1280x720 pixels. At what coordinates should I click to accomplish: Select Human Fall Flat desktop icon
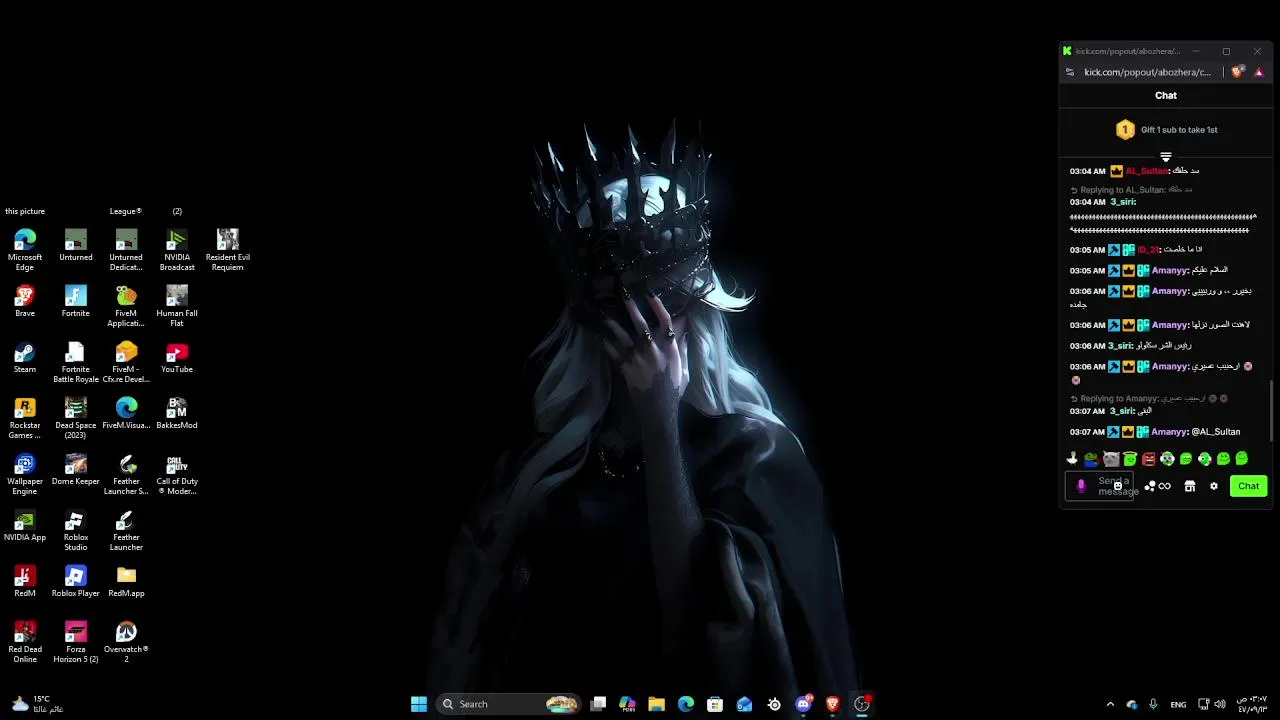177,306
